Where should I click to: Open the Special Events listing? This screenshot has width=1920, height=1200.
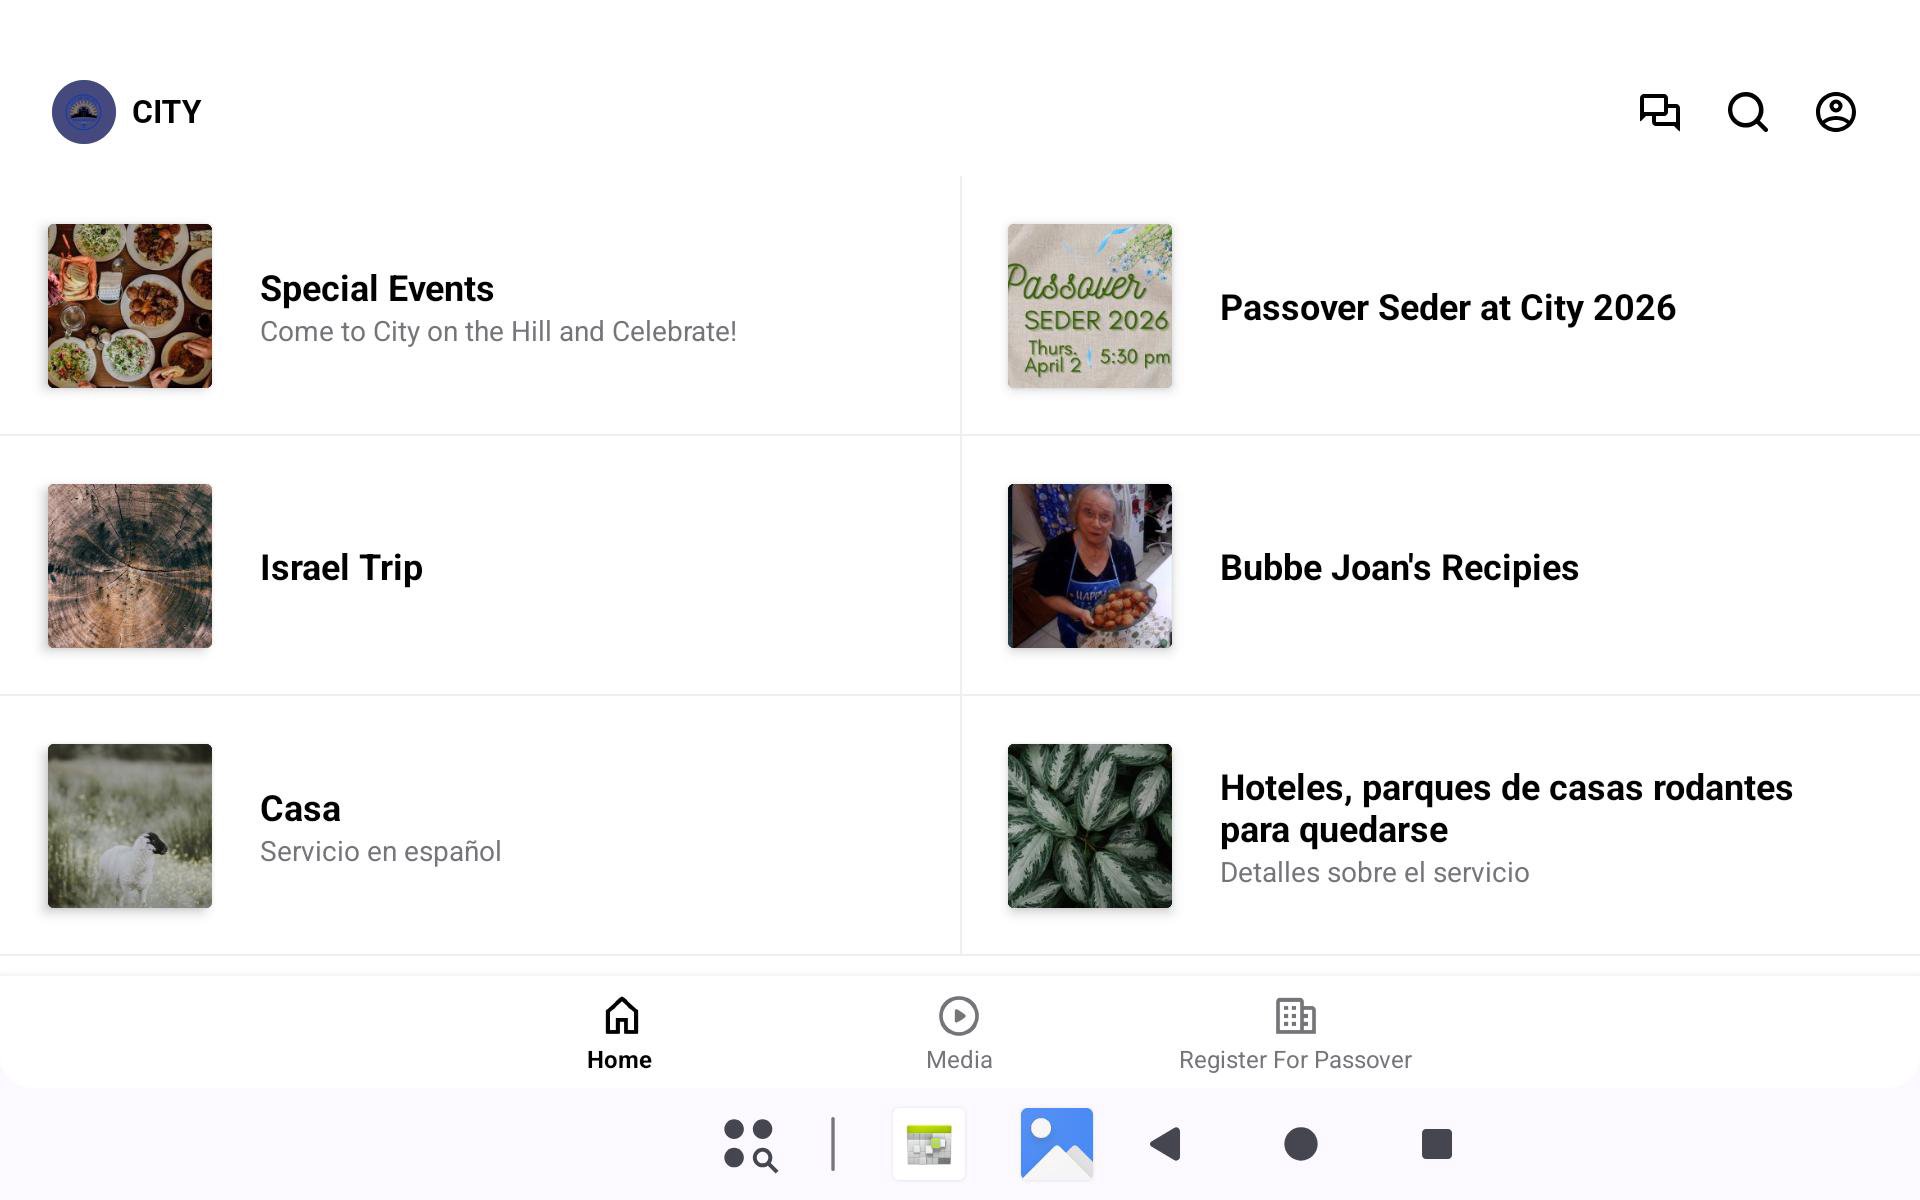click(480, 307)
